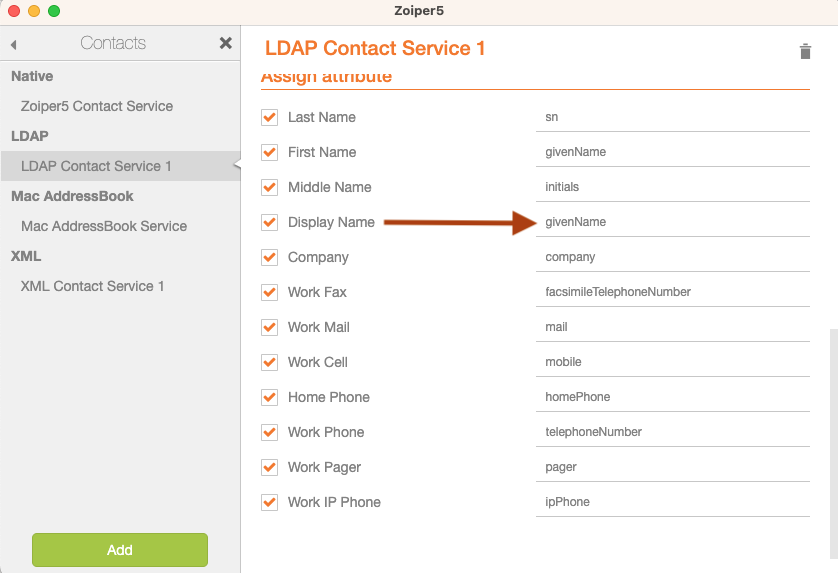Edit the Work Cell mobile field
Image resolution: width=838 pixels, height=573 pixels.
click(x=673, y=362)
